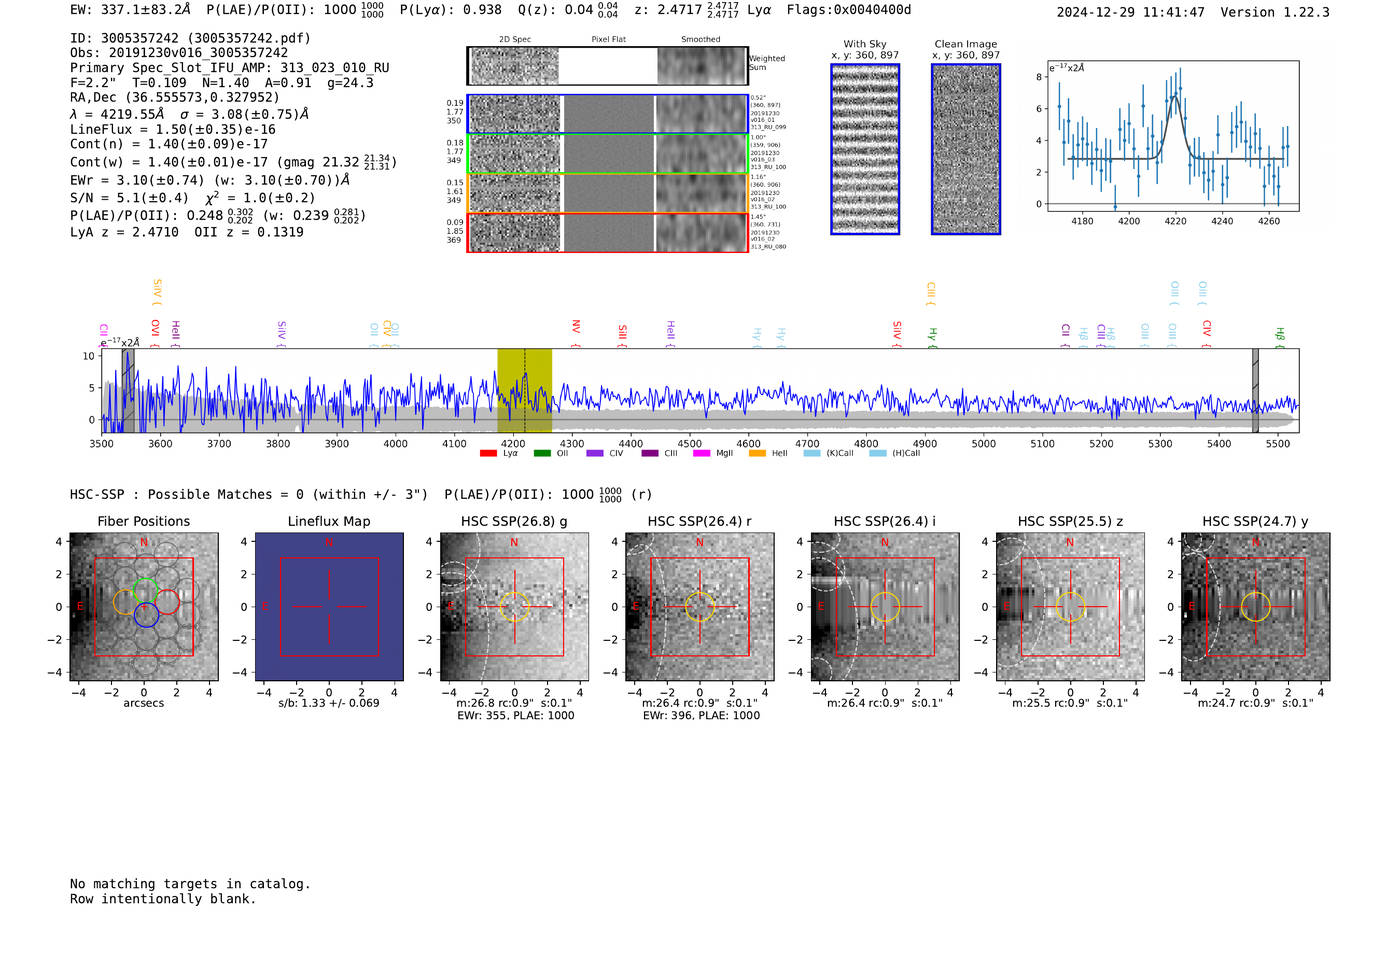The height and width of the screenshot is (953, 1400).
Task: Click the HeII orange legend swatch
Action: [x=757, y=453]
